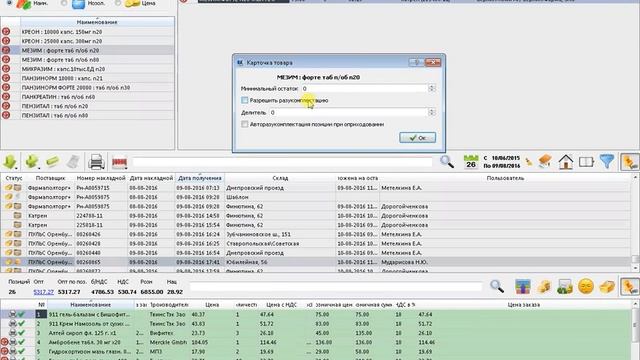
Task: Click the yellow price tag icon
Action: point(607,287)
